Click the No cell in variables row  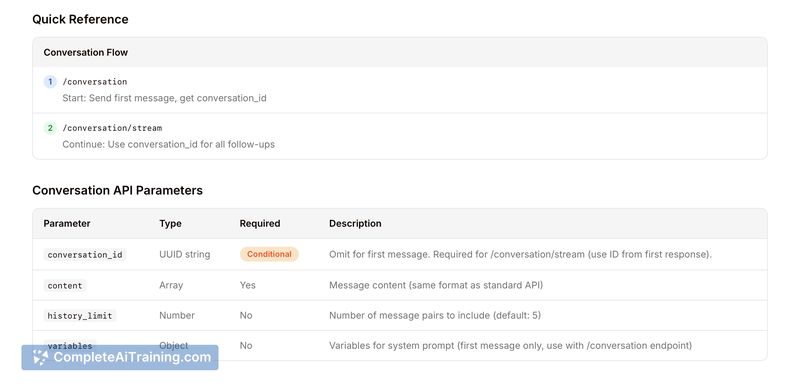click(x=246, y=345)
